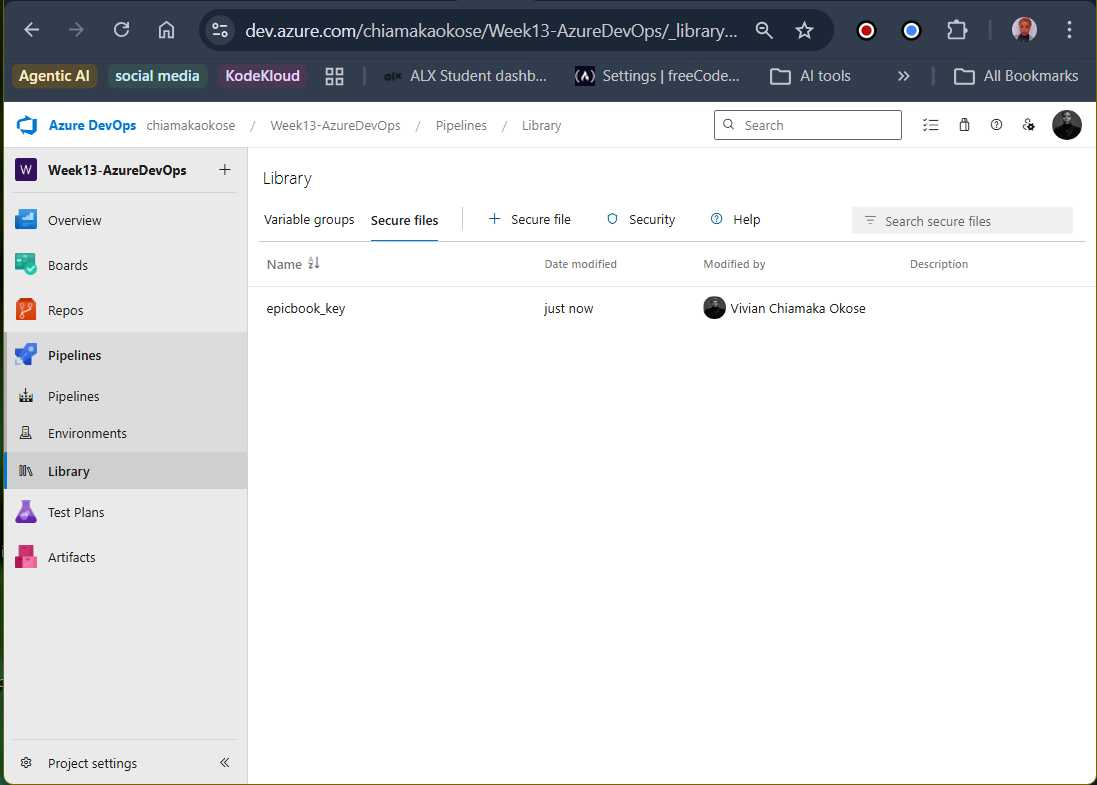1097x785 pixels.
Task: Click the browser back arrow
Action: coord(31,30)
